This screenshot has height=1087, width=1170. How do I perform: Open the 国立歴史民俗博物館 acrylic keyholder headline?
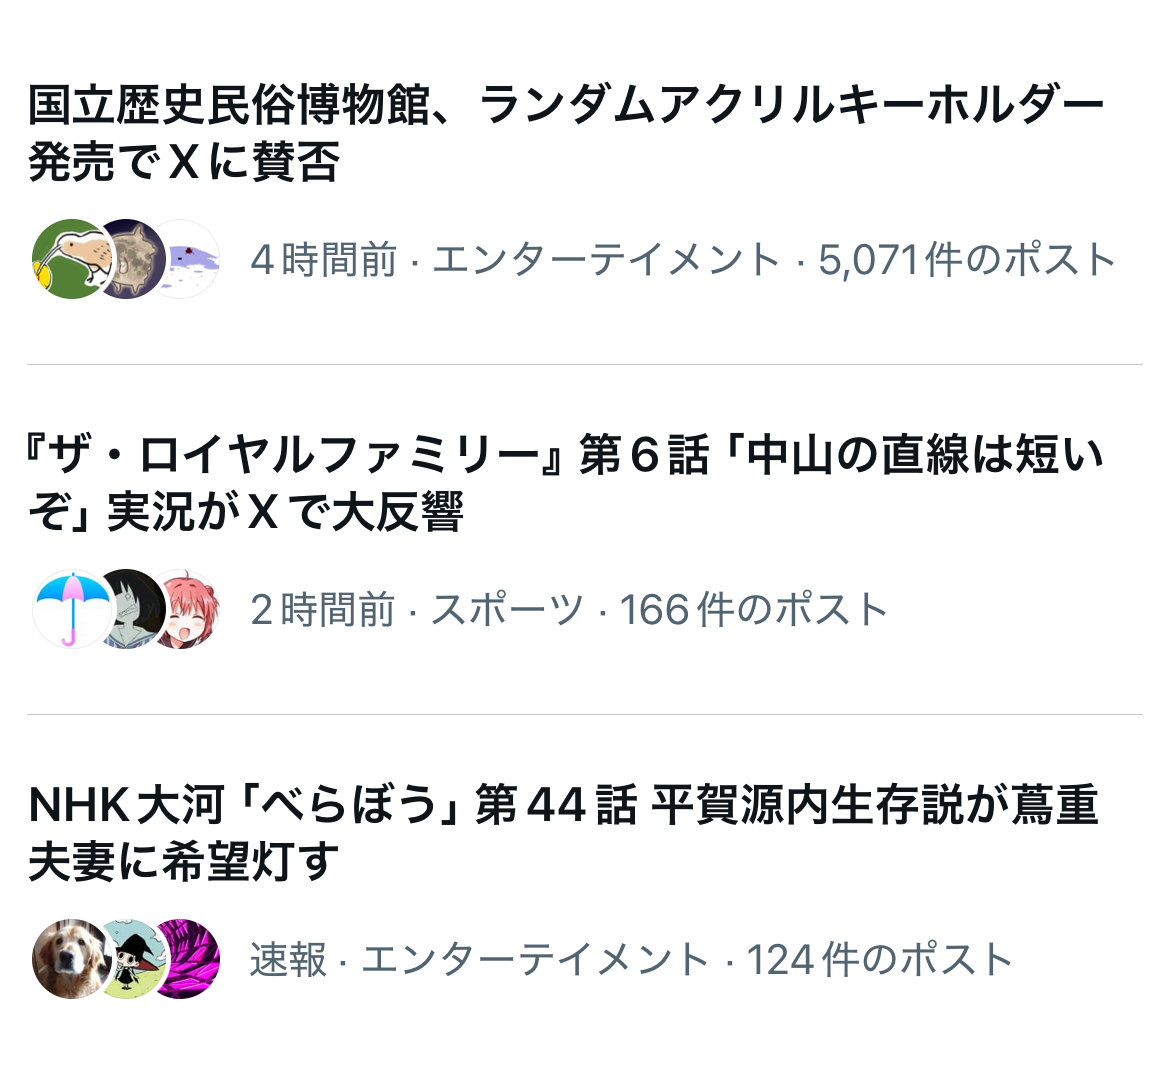pyautogui.click(x=566, y=133)
